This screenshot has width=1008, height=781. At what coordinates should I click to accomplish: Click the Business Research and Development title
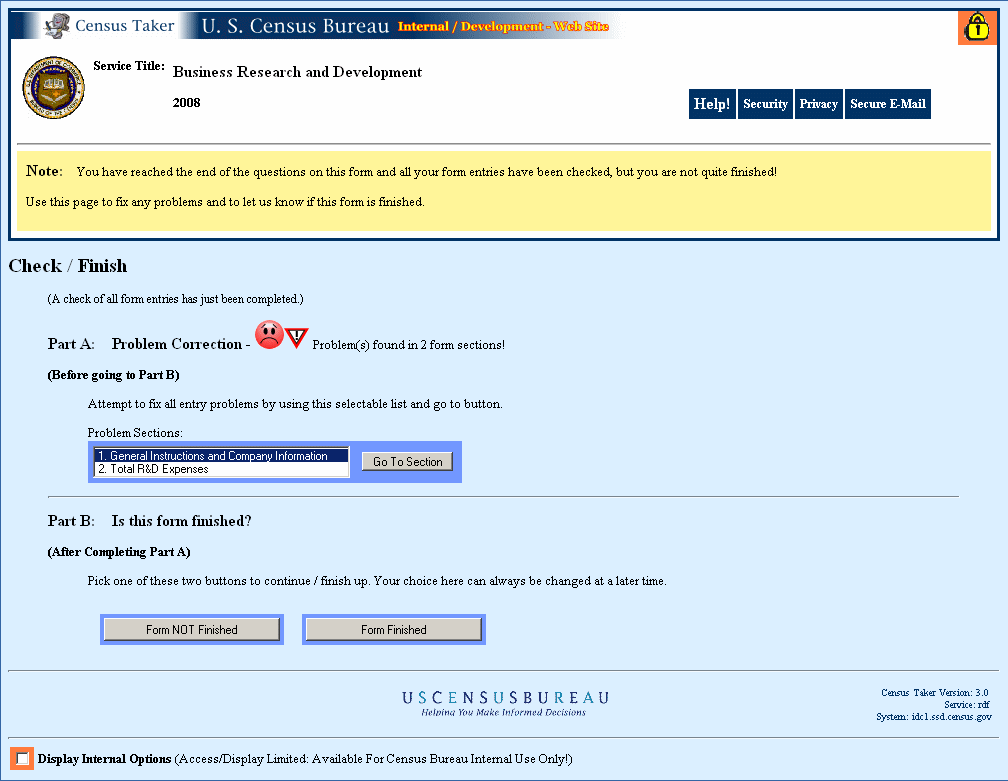point(297,72)
